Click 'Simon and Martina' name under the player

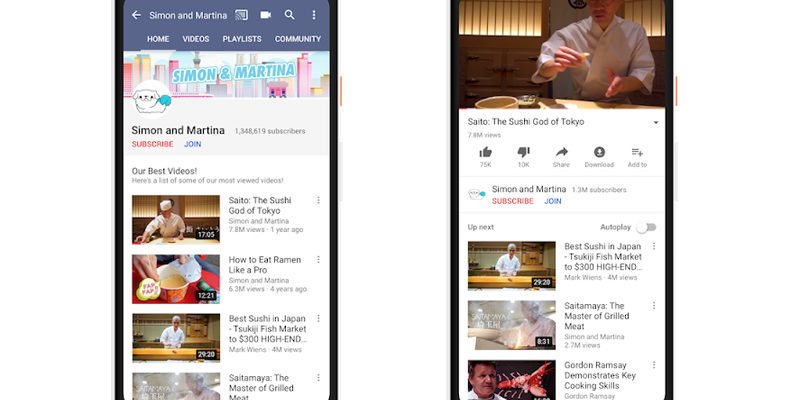pyautogui.click(x=529, y=189)
